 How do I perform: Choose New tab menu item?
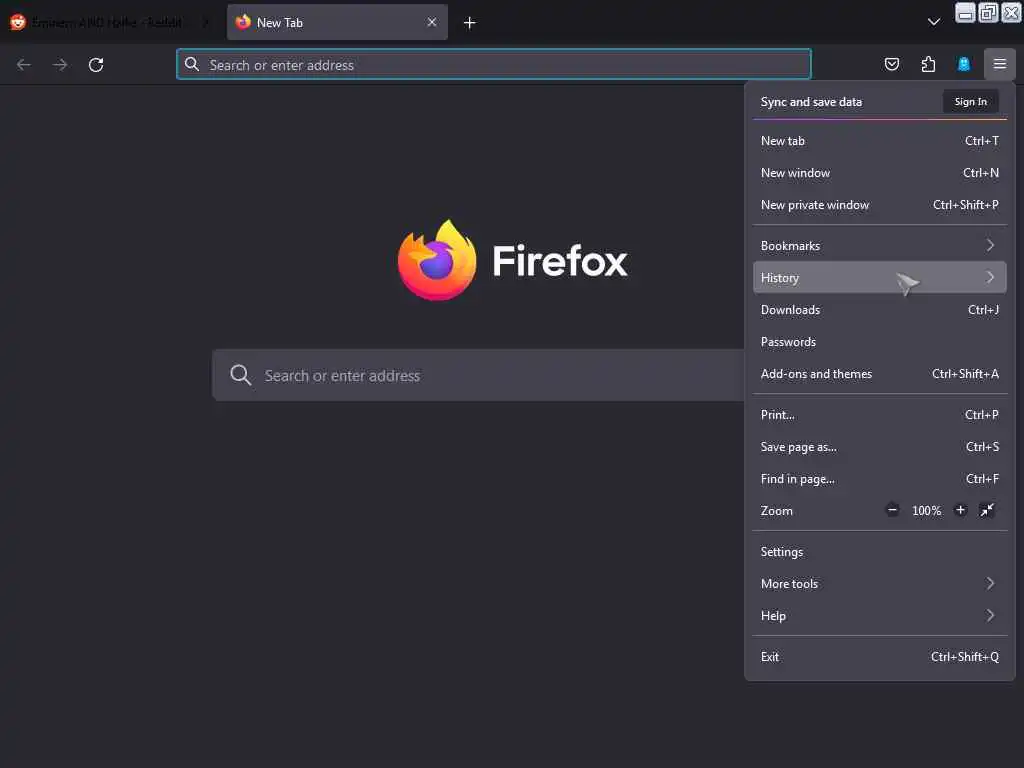880,140
